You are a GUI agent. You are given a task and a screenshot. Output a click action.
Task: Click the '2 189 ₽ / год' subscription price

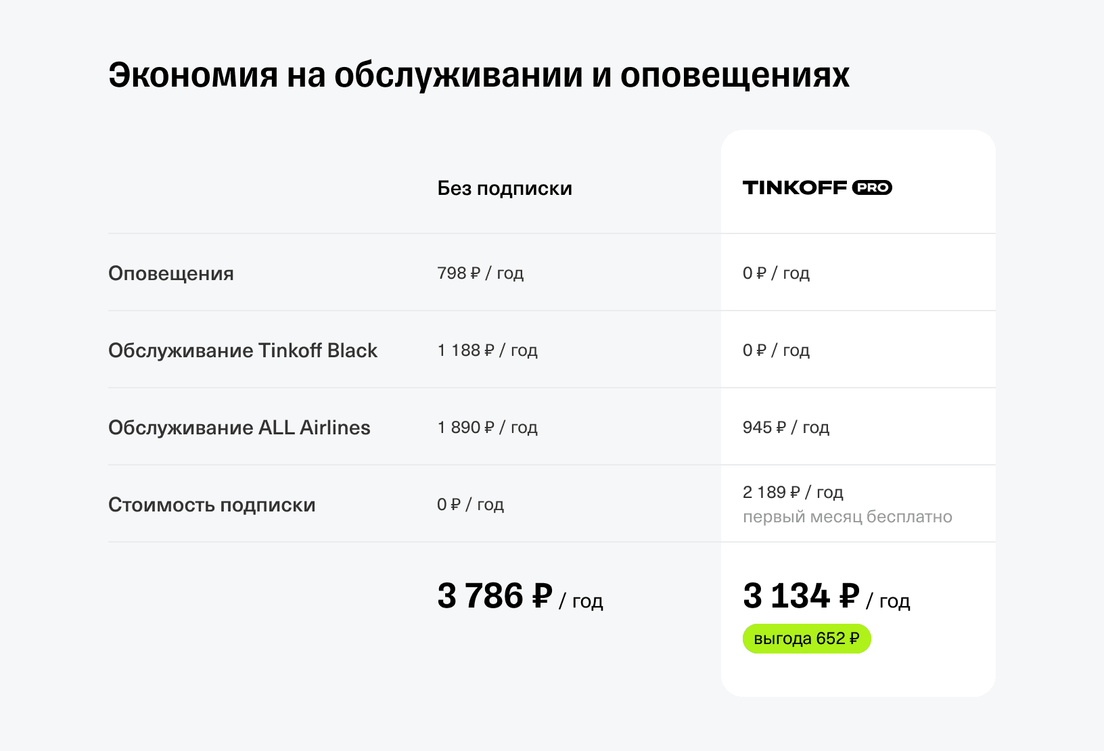point(793,492)
